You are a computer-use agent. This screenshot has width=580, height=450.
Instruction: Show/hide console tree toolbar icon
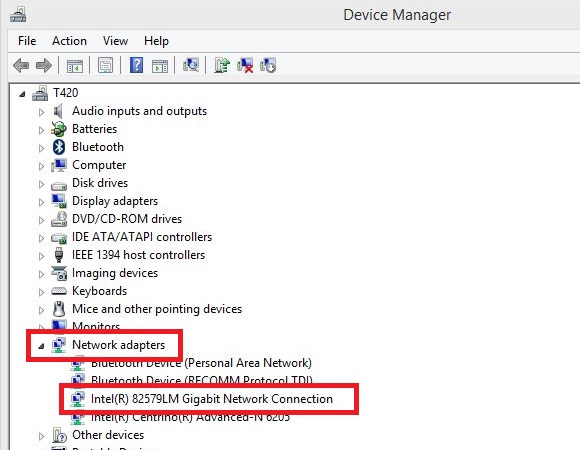tap(74, 66)
